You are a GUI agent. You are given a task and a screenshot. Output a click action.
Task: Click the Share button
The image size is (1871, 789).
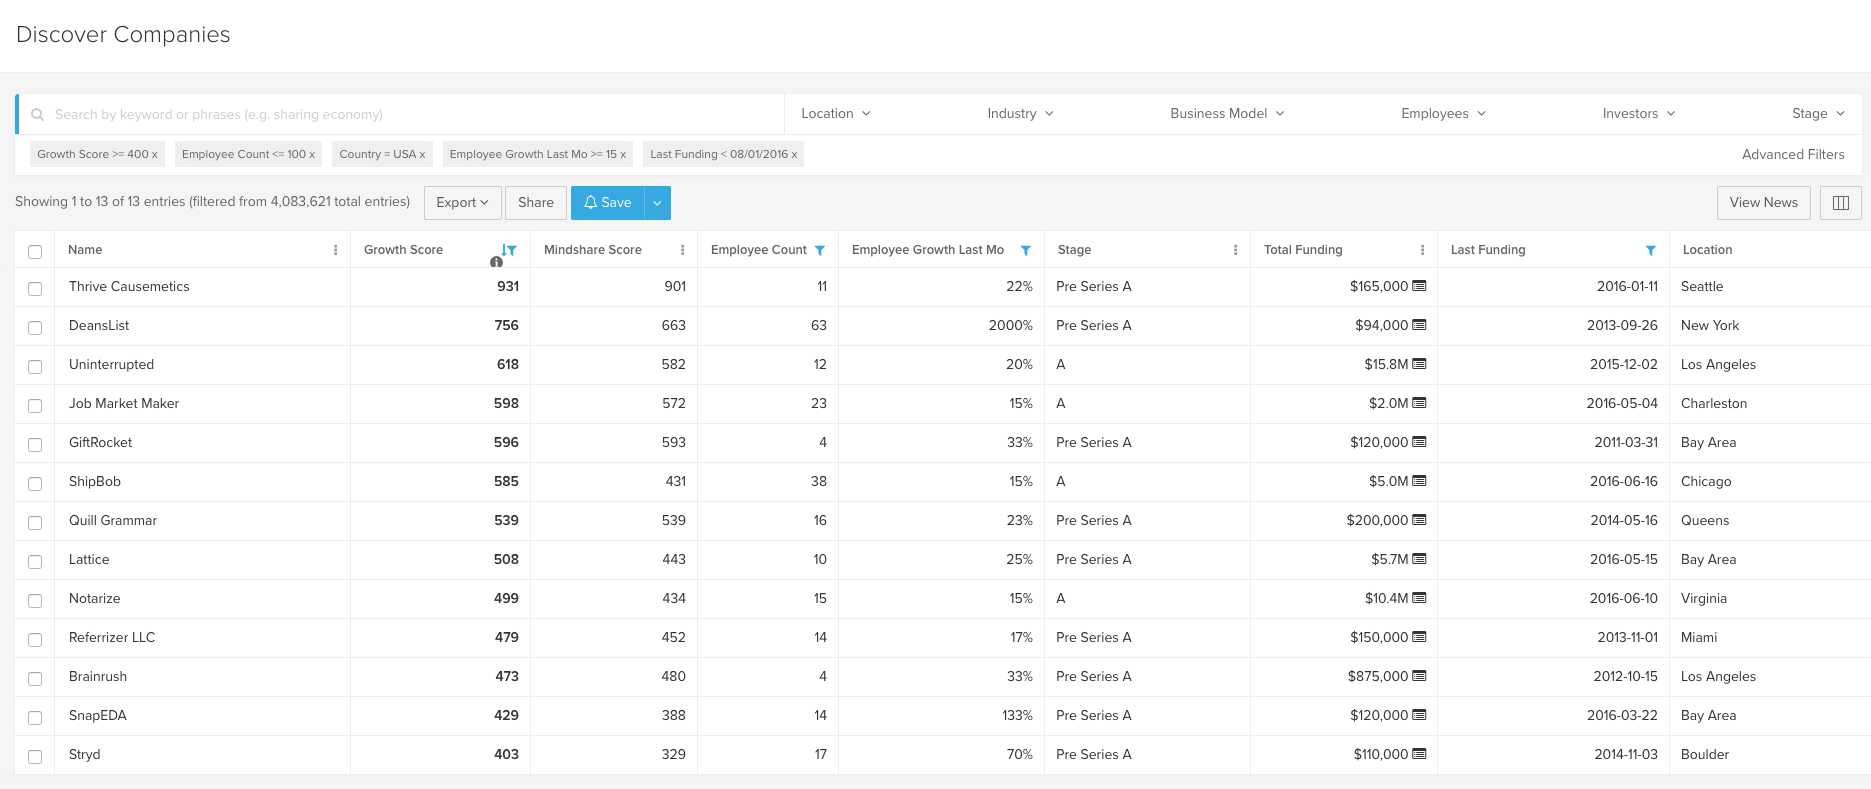tap(536, 203)
